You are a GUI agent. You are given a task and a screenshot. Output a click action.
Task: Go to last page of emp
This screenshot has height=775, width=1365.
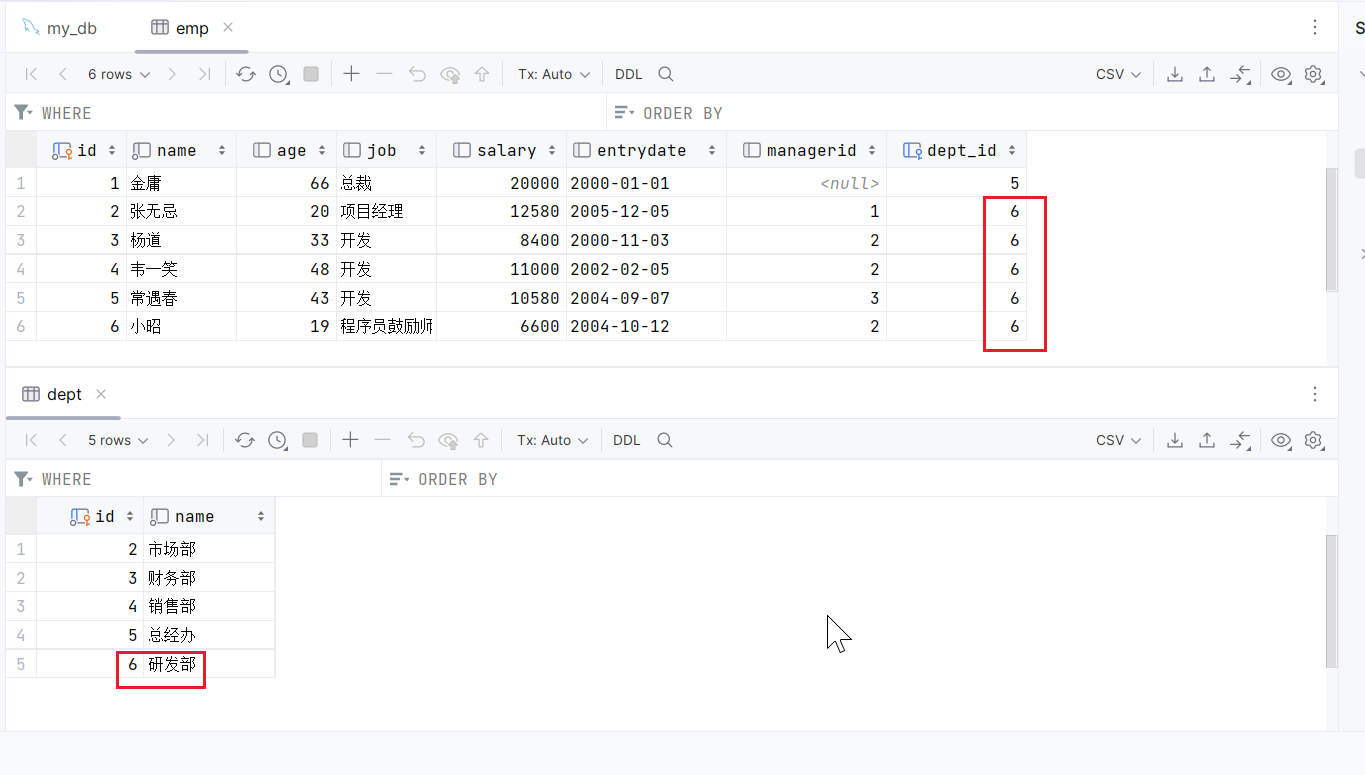tap(204, 74)
